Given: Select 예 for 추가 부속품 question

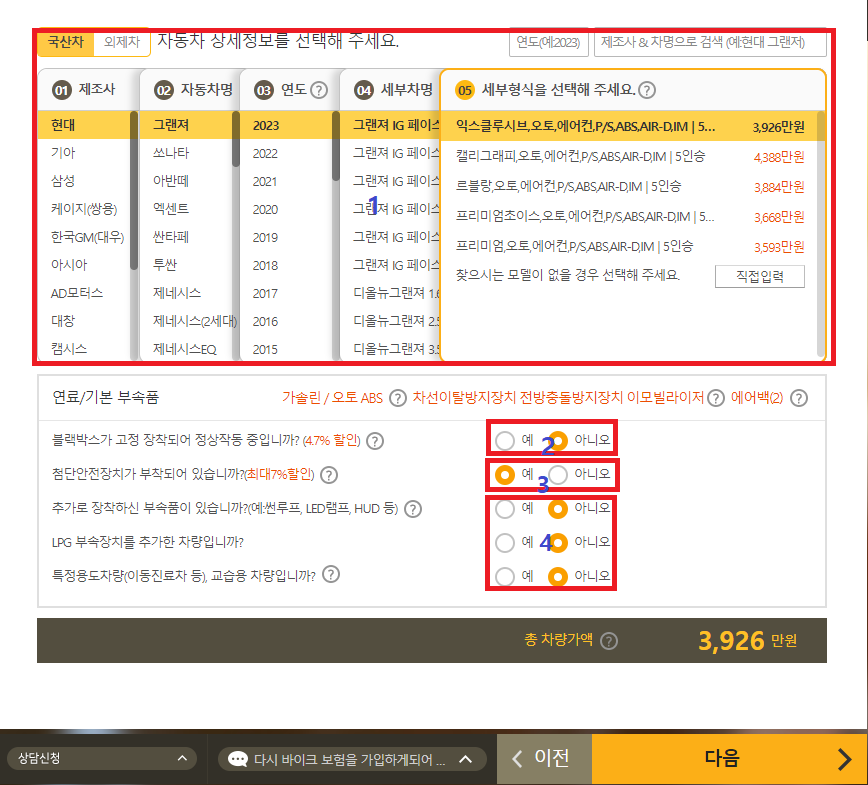Looking at the screenshot, I should tap(505, 509).
